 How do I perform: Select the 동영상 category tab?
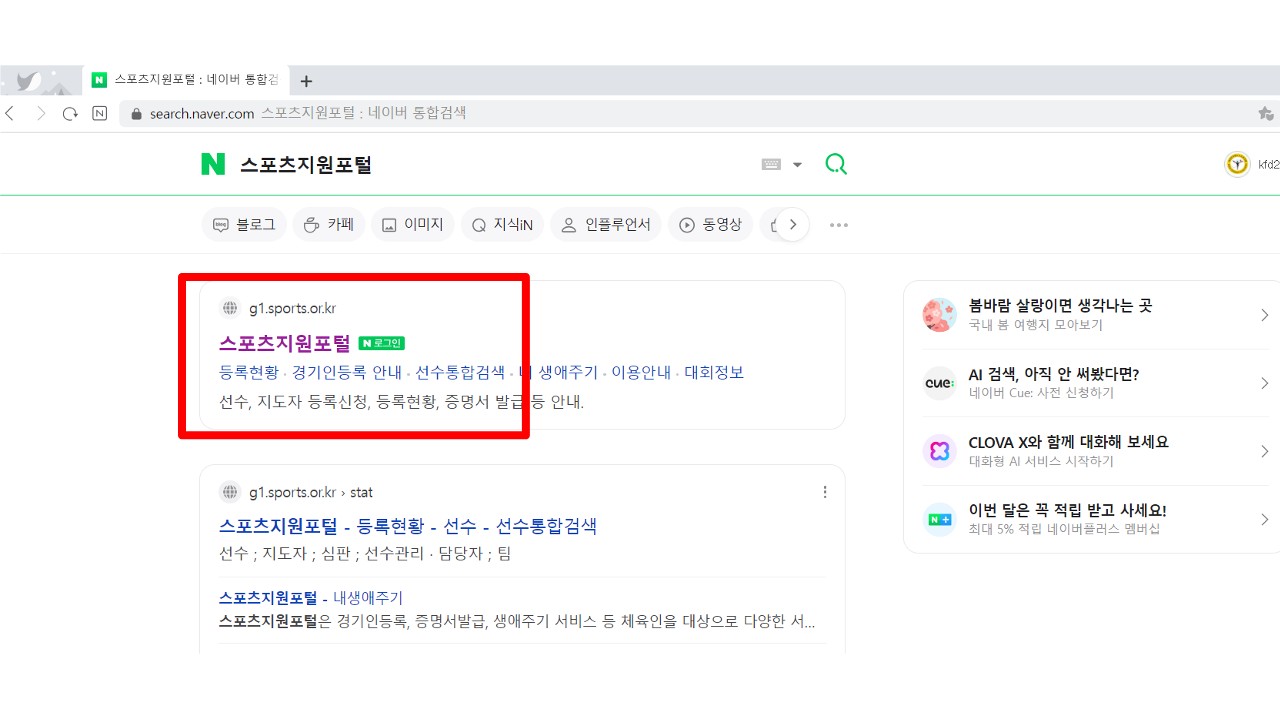click(710, 225)
